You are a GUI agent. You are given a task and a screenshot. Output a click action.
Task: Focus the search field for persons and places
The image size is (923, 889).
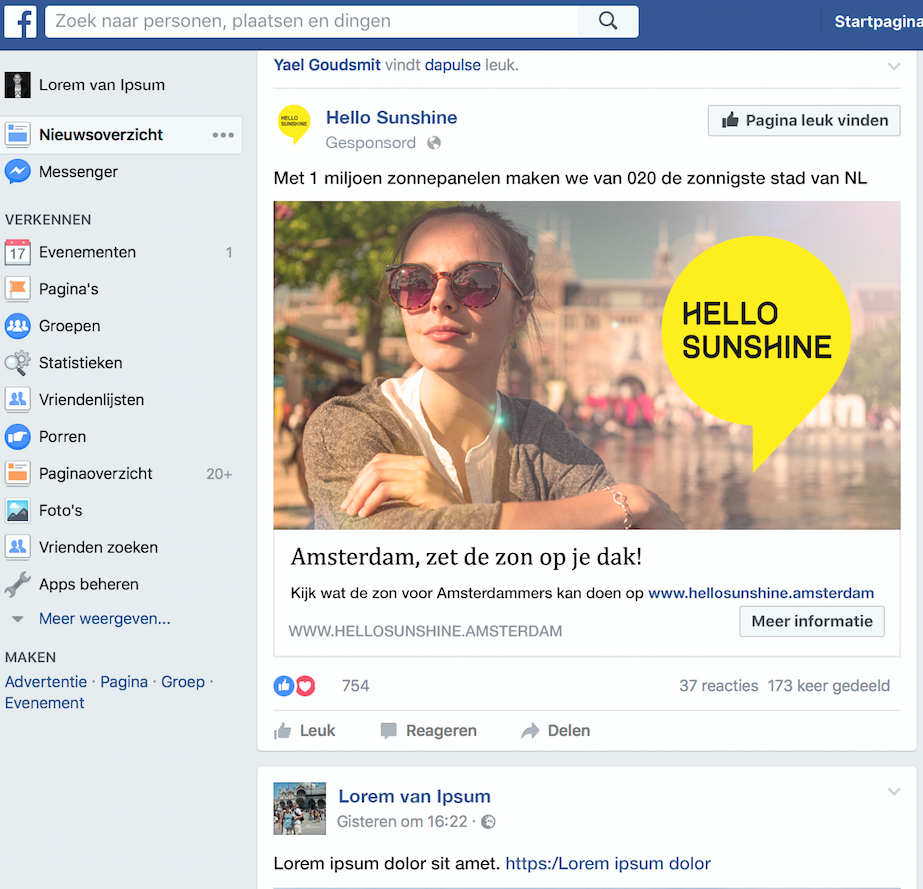311,21
